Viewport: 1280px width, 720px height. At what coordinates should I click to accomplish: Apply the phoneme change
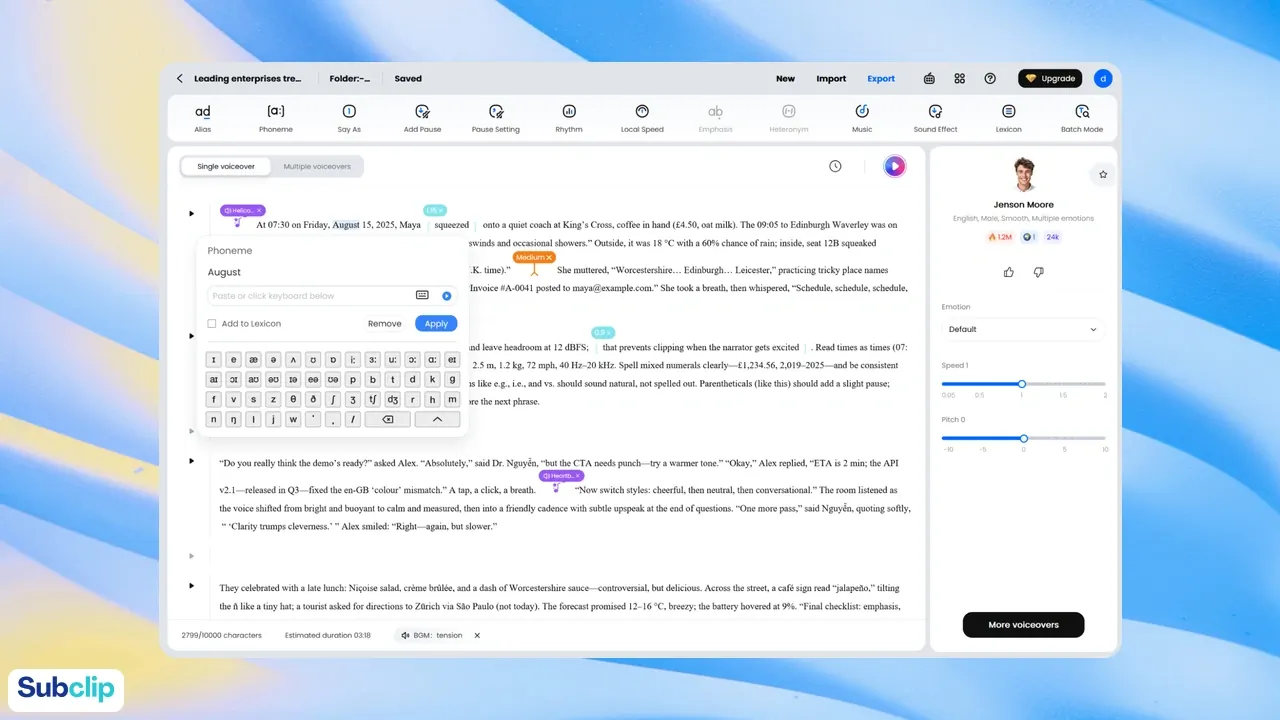pos(436,324)
